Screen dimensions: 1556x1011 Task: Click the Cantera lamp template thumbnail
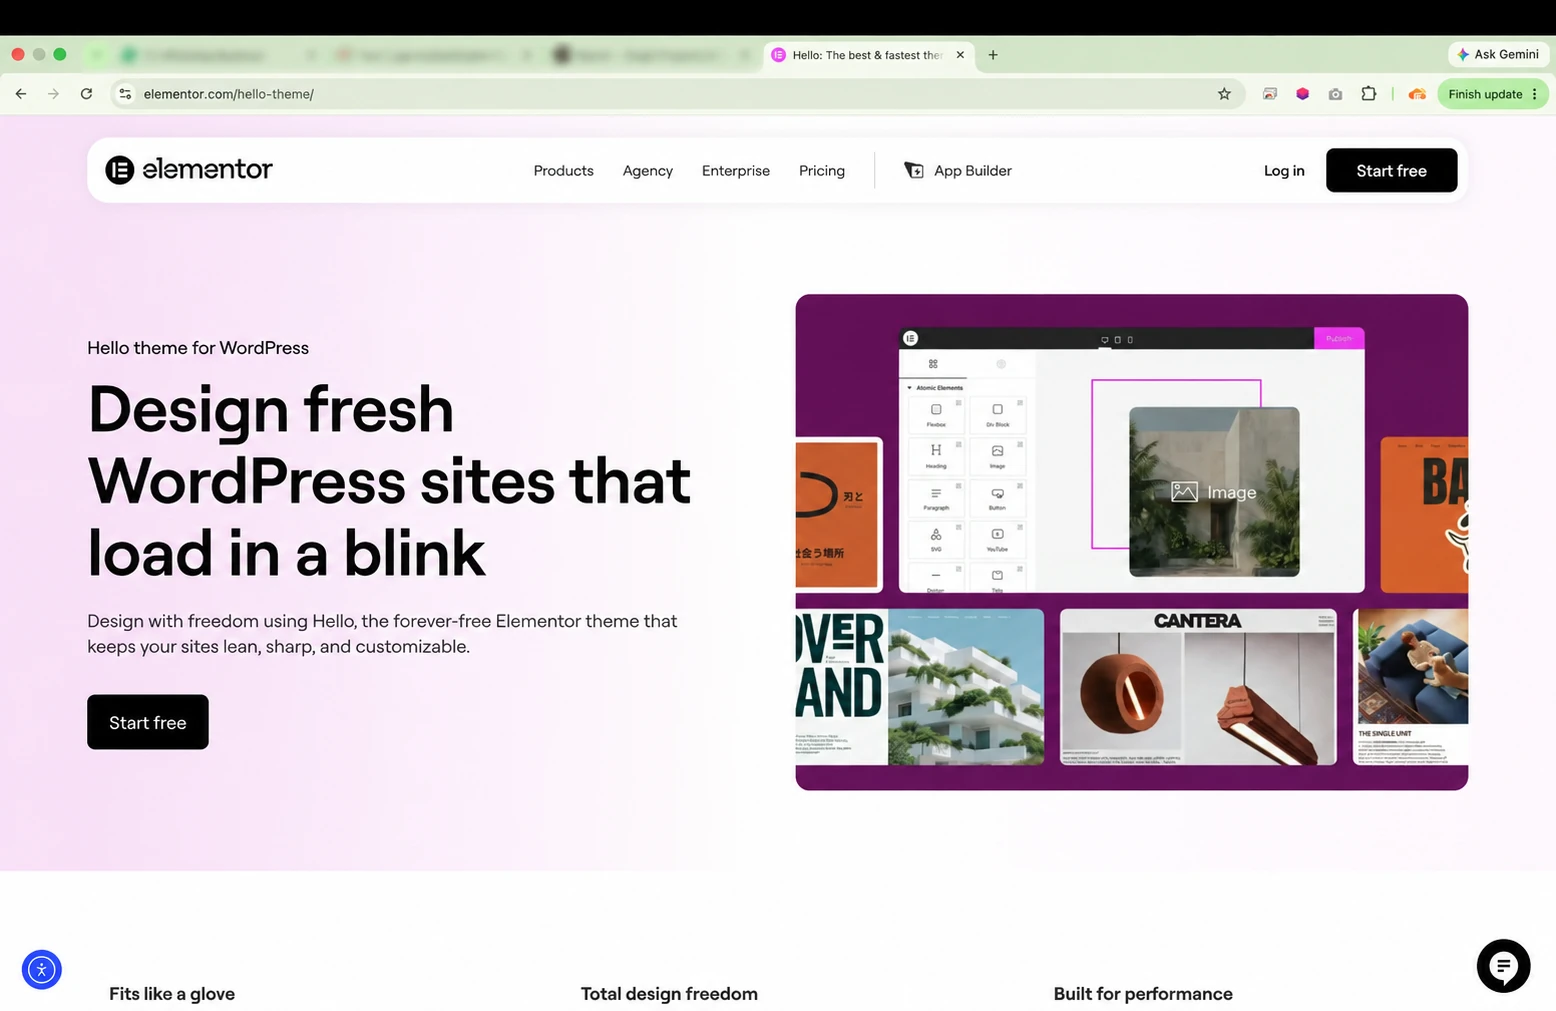(1198, 687)
